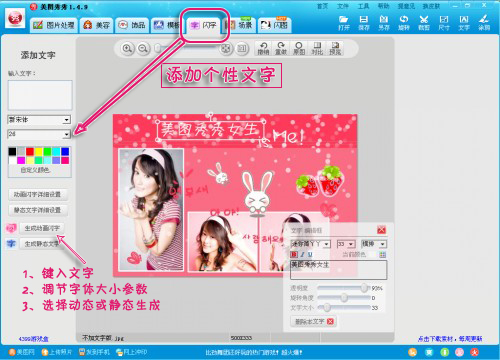Image resolution: width=500 pixels, height=360 pixels.
Task: Toggle bold in text editor panel
Action: 294,254
